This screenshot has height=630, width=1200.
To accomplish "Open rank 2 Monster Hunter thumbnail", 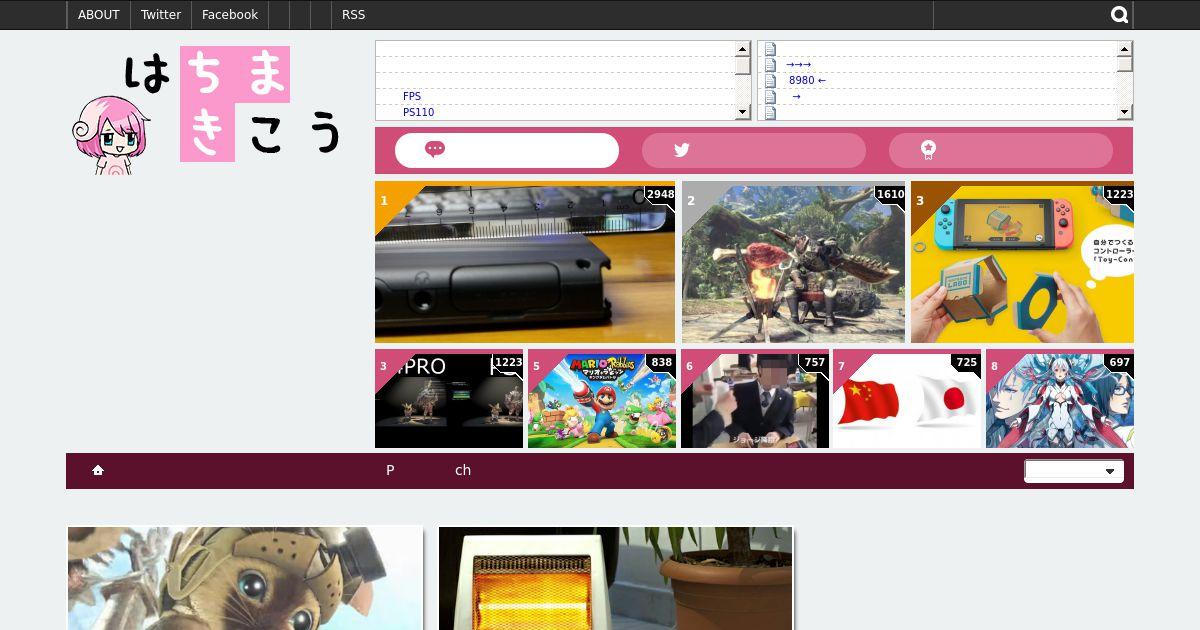I will point(793,263).
